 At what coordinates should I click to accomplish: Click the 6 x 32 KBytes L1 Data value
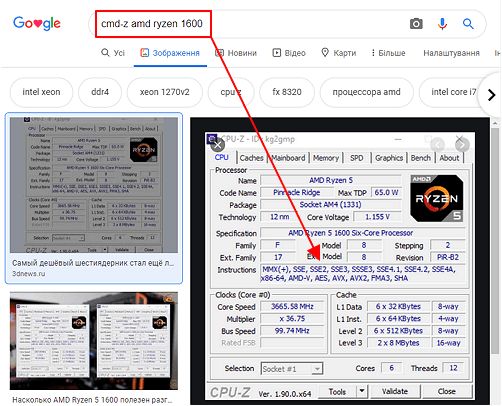[398, 307]
